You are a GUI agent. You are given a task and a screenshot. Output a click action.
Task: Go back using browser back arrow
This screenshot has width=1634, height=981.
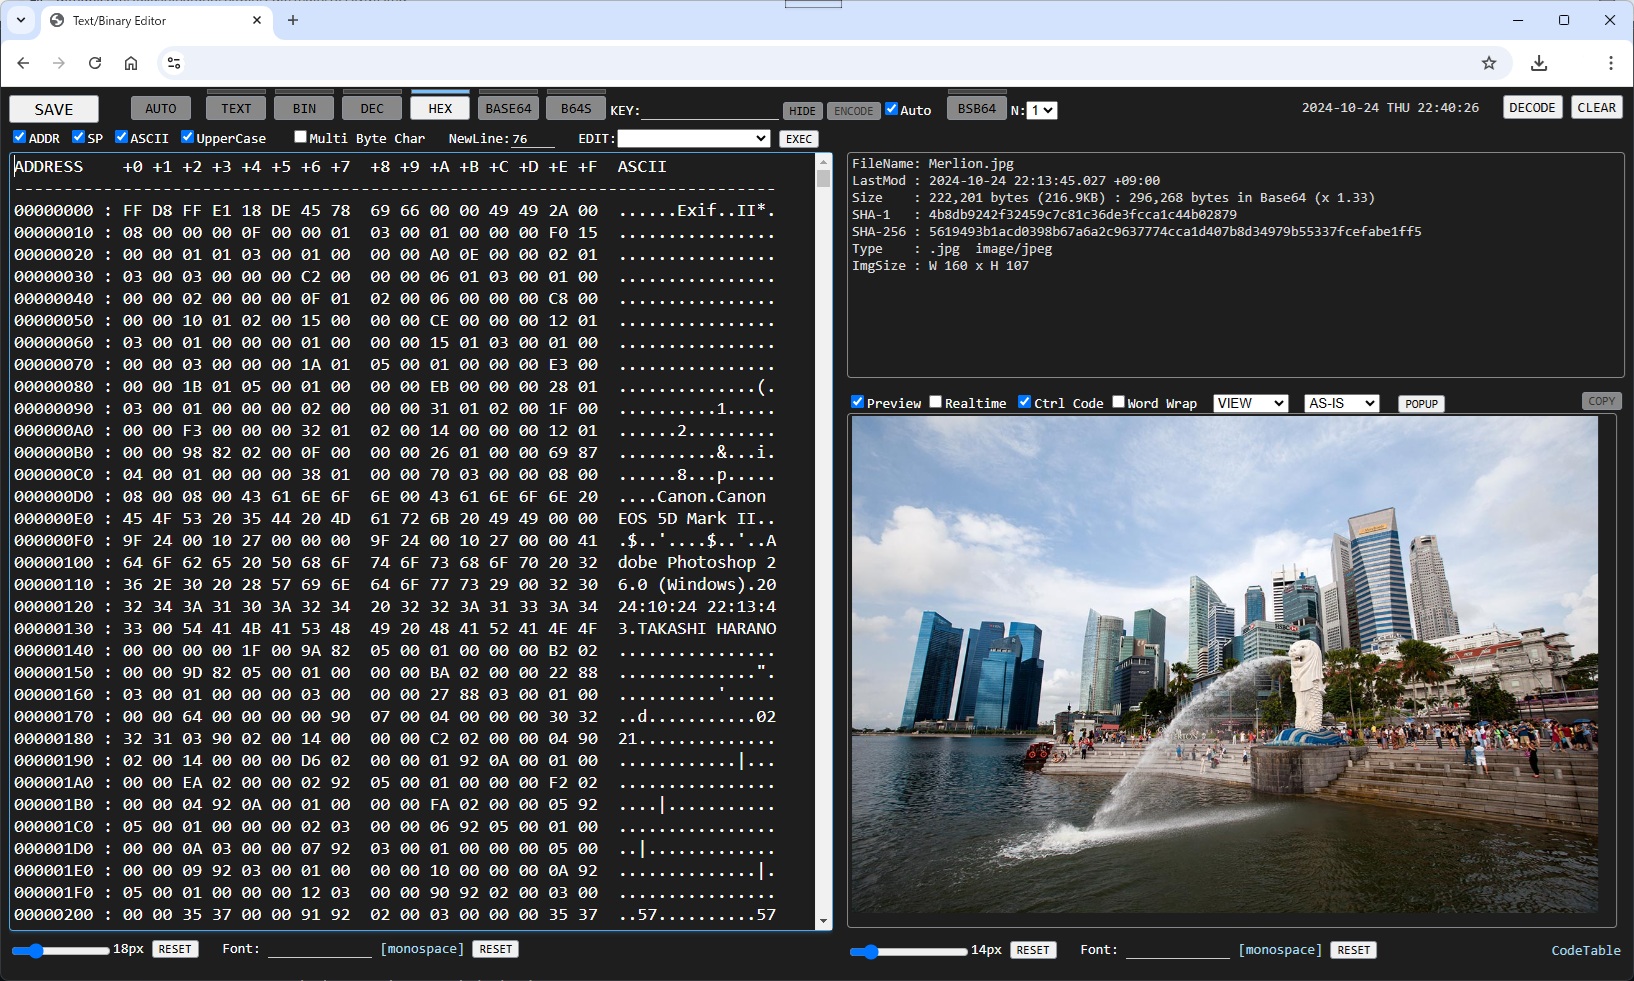tap(23, 63)
